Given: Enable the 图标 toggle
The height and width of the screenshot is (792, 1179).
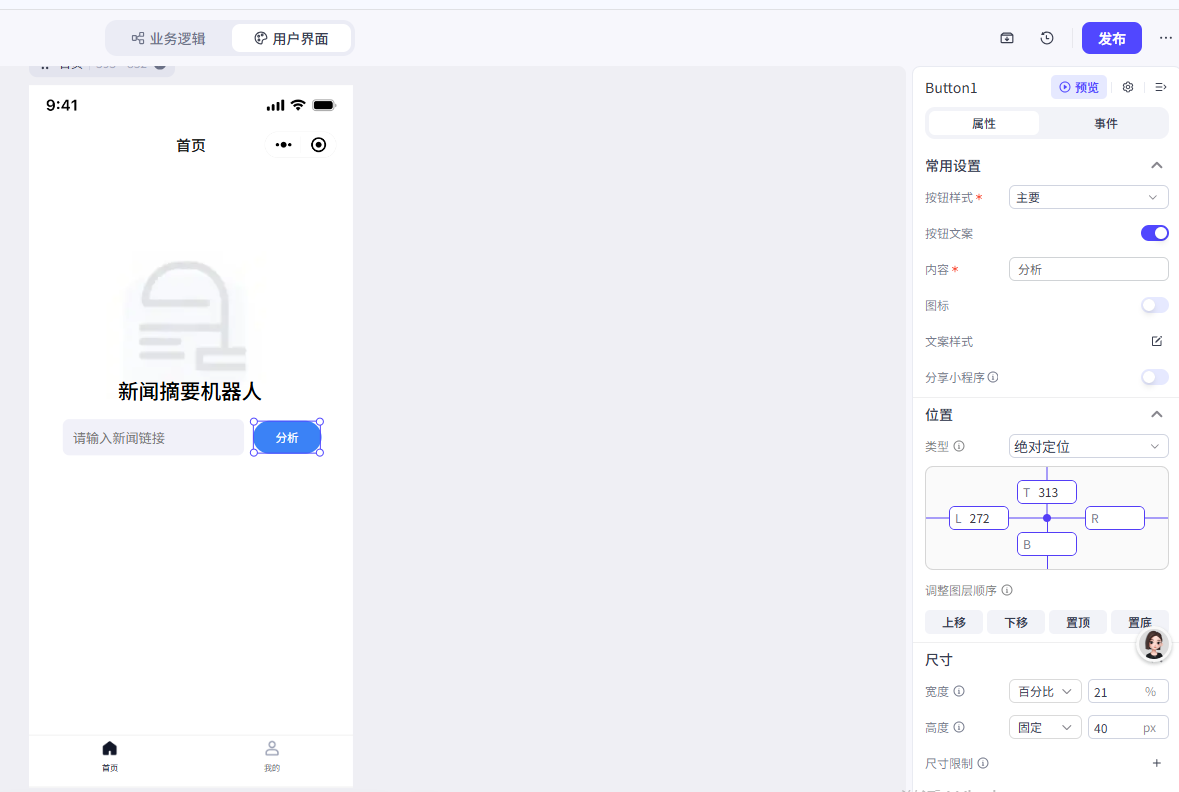Looking at the screenshot, I should pos(1154,305).
